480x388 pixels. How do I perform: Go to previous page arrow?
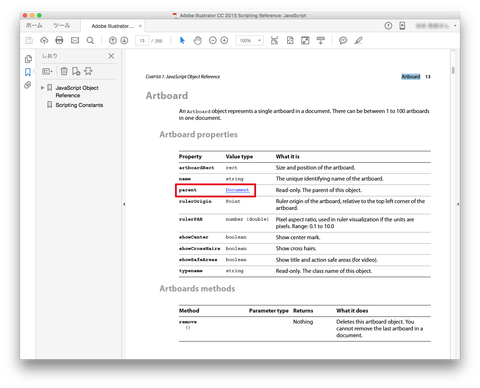pyautogui.click(x=113, y=40)
